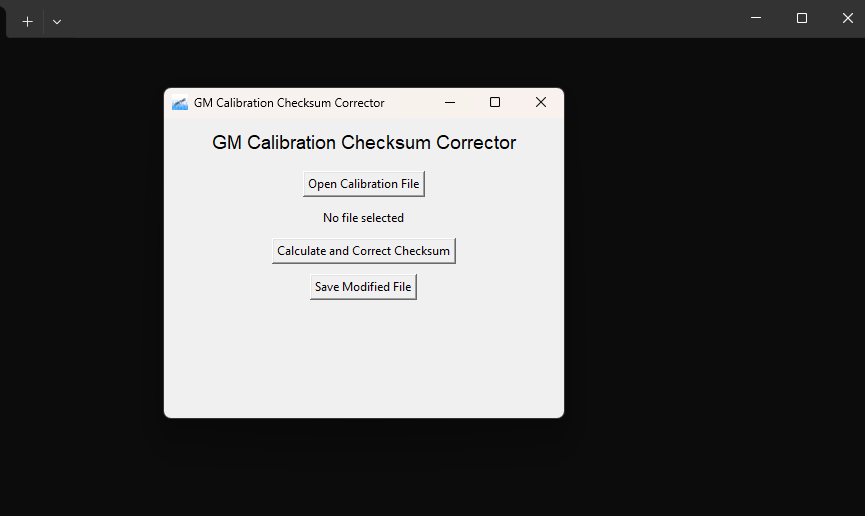Click the "No file selected" status label

pos(363,218)
